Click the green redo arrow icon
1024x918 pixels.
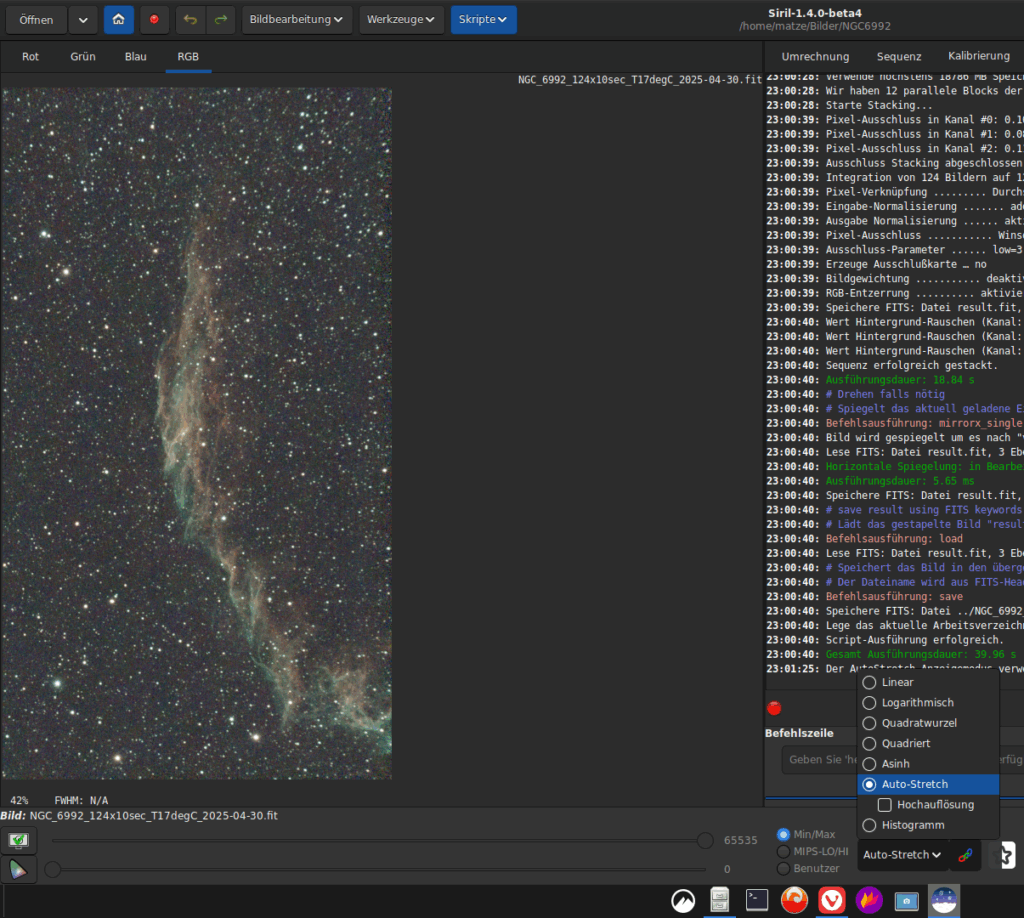click(220, 20)
